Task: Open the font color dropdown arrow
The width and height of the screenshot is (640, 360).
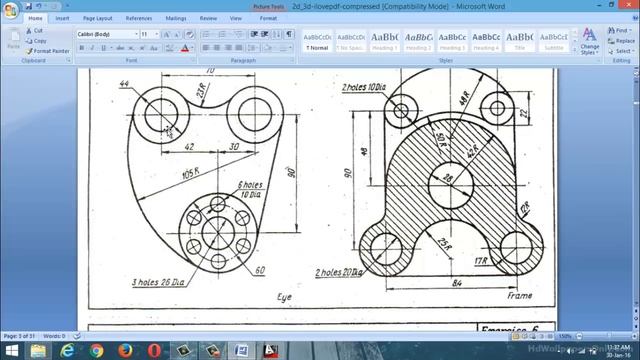Action: click(x=192, y=48)
